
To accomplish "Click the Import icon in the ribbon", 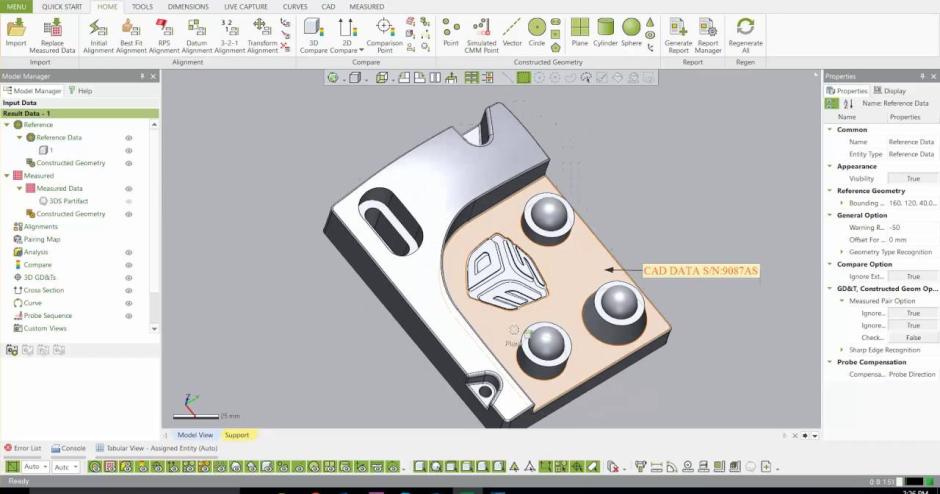I will pos(16,33).
